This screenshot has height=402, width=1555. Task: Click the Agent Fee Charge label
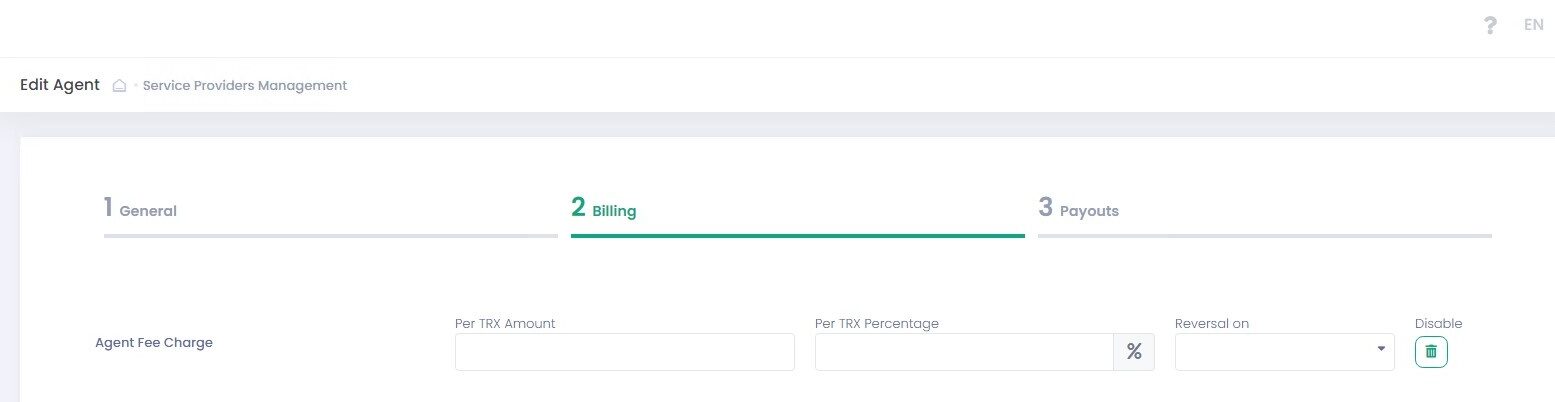click(x=154, y=342)
